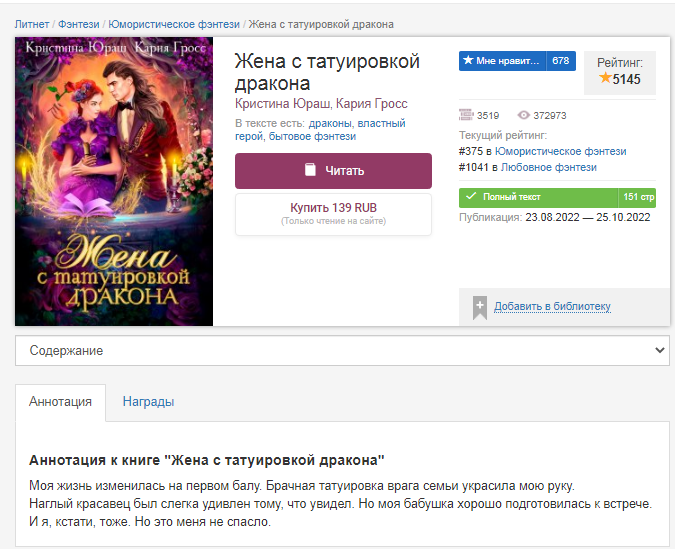Click the eye views icon beside 372973
Viewport: 675px width, 549px height.
[x=523, y=115]
